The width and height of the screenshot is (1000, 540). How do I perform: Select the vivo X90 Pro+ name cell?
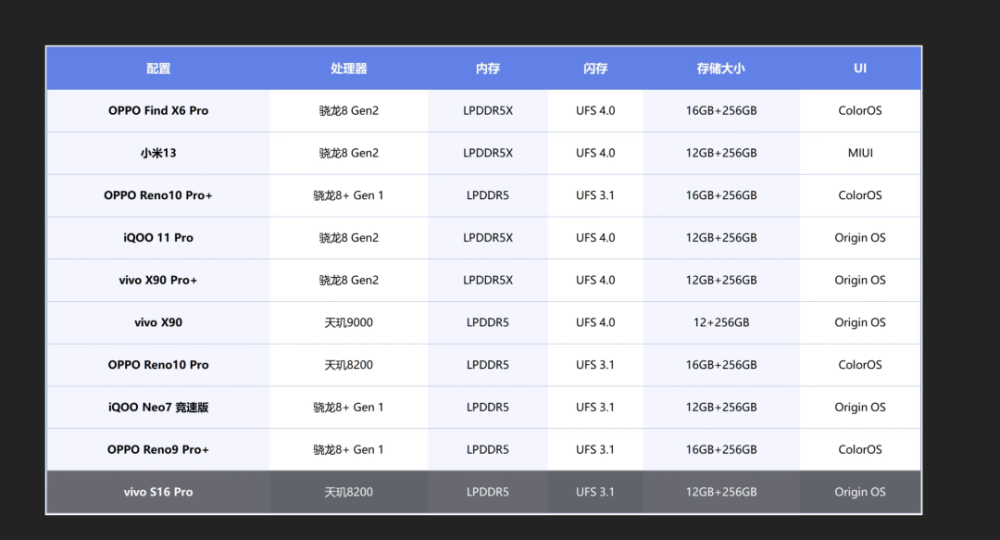tap(158, 280)
